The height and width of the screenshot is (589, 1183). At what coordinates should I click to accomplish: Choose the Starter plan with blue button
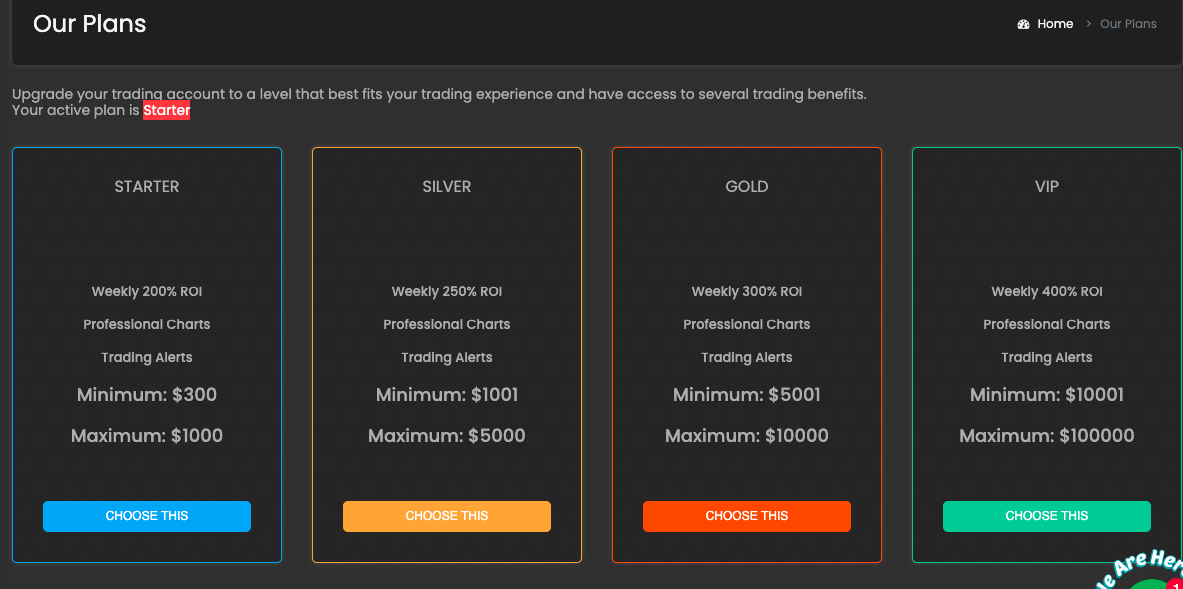(147, 516)
